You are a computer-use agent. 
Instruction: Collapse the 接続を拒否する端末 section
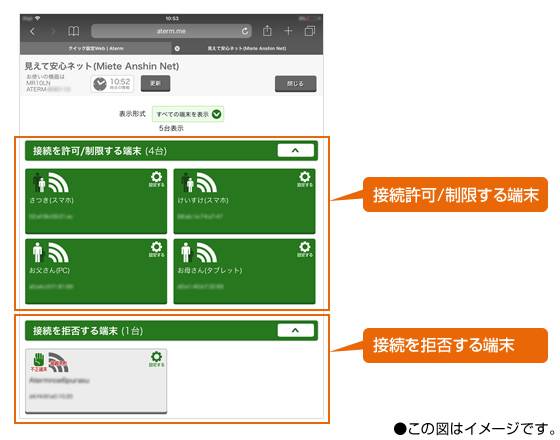[296, 330]
